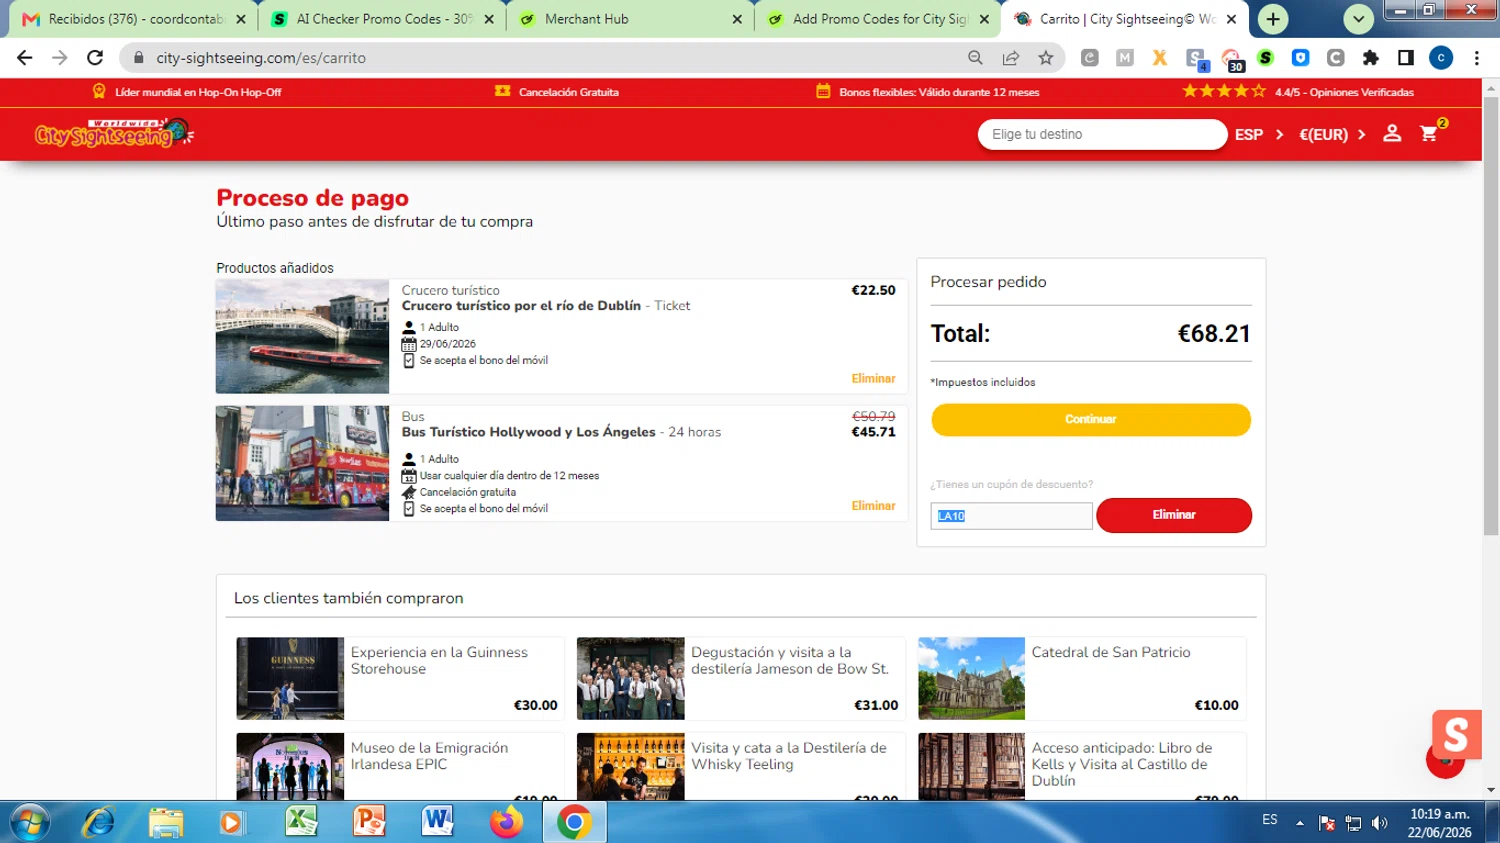The width and height of the screenshot is (1500, 843).
Task: Open Libro de Kells early access card
Action: [1082, 766]
